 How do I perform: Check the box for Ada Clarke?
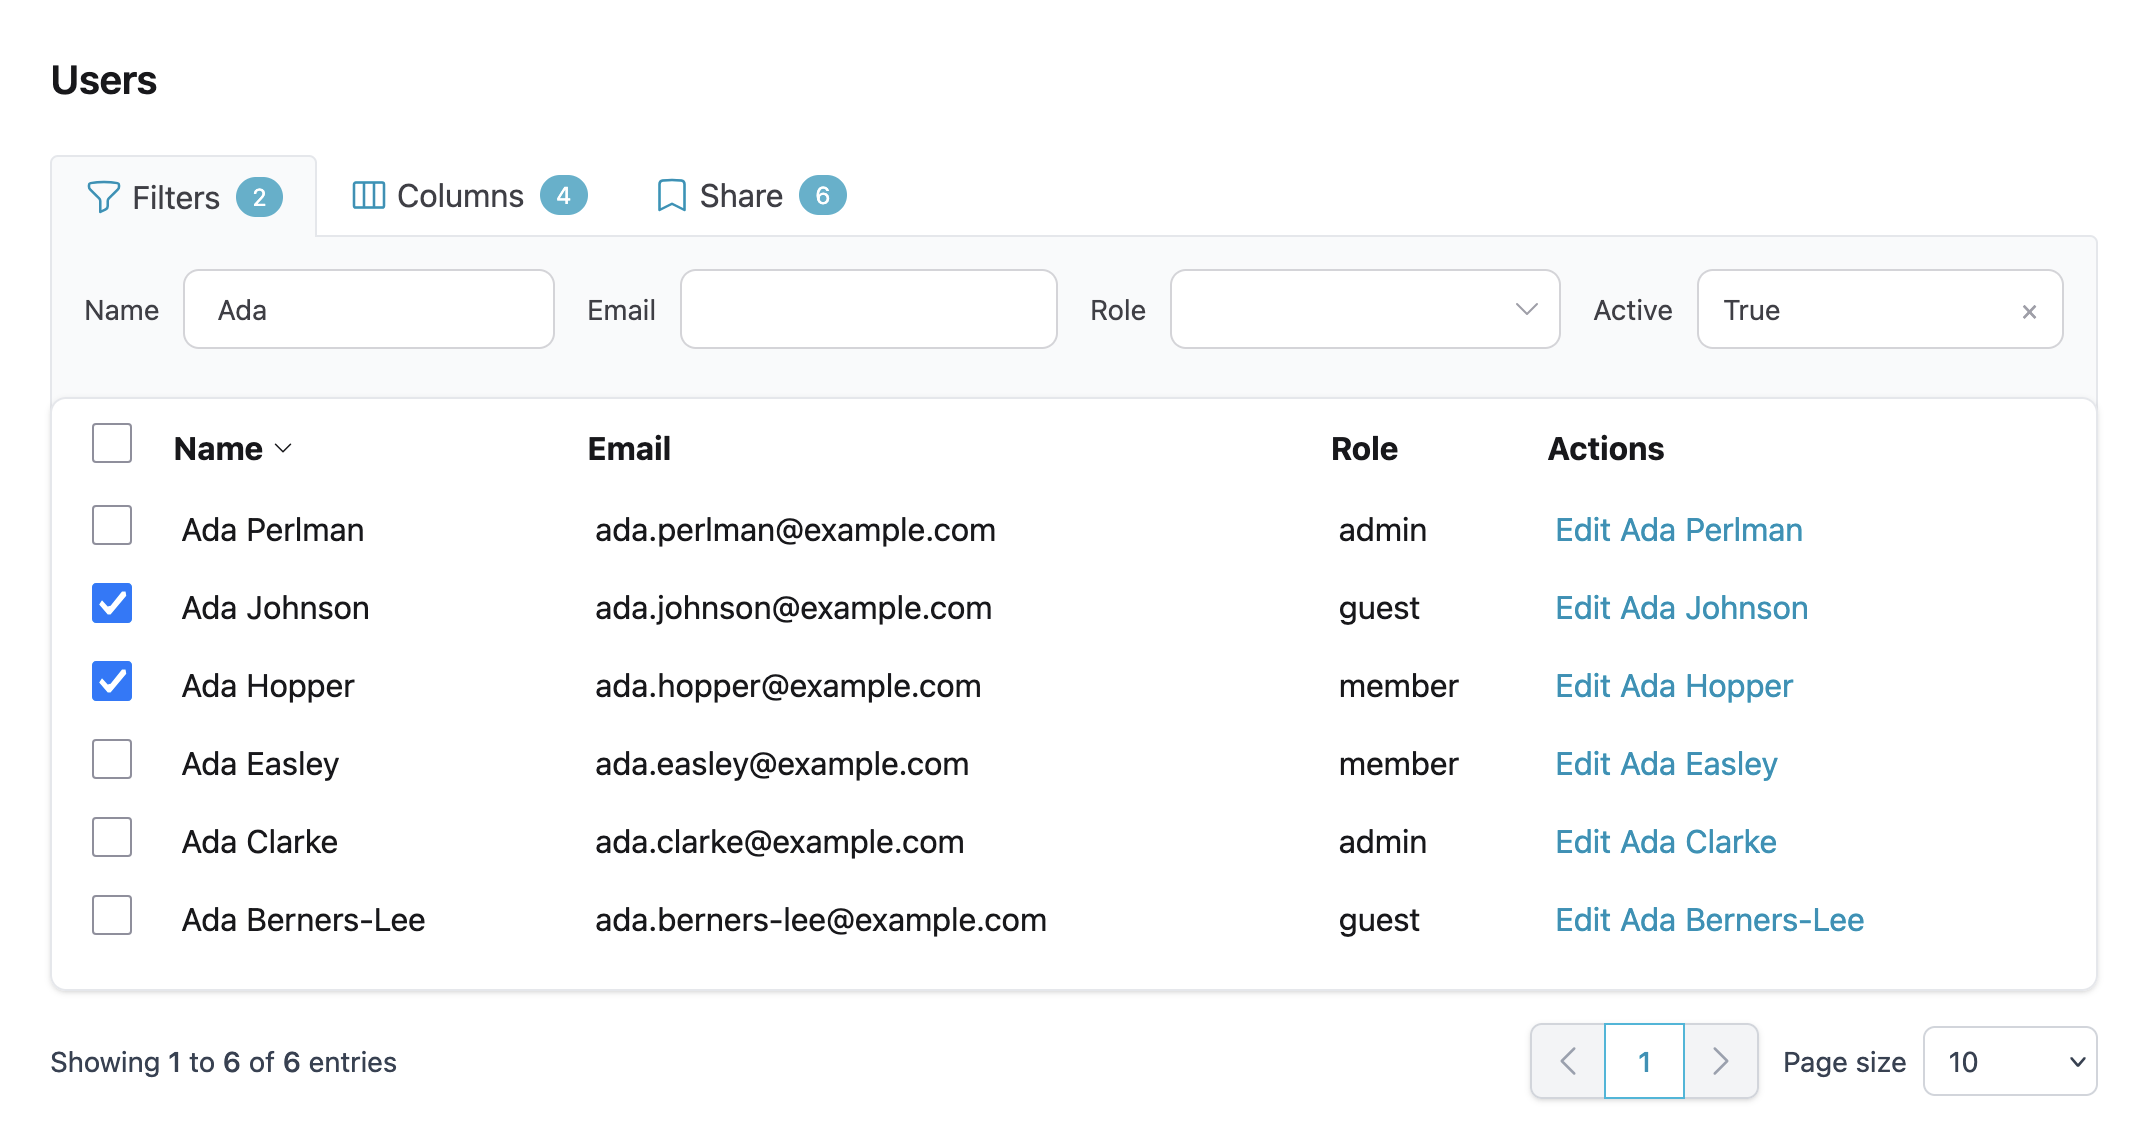(x=112, y=837)
